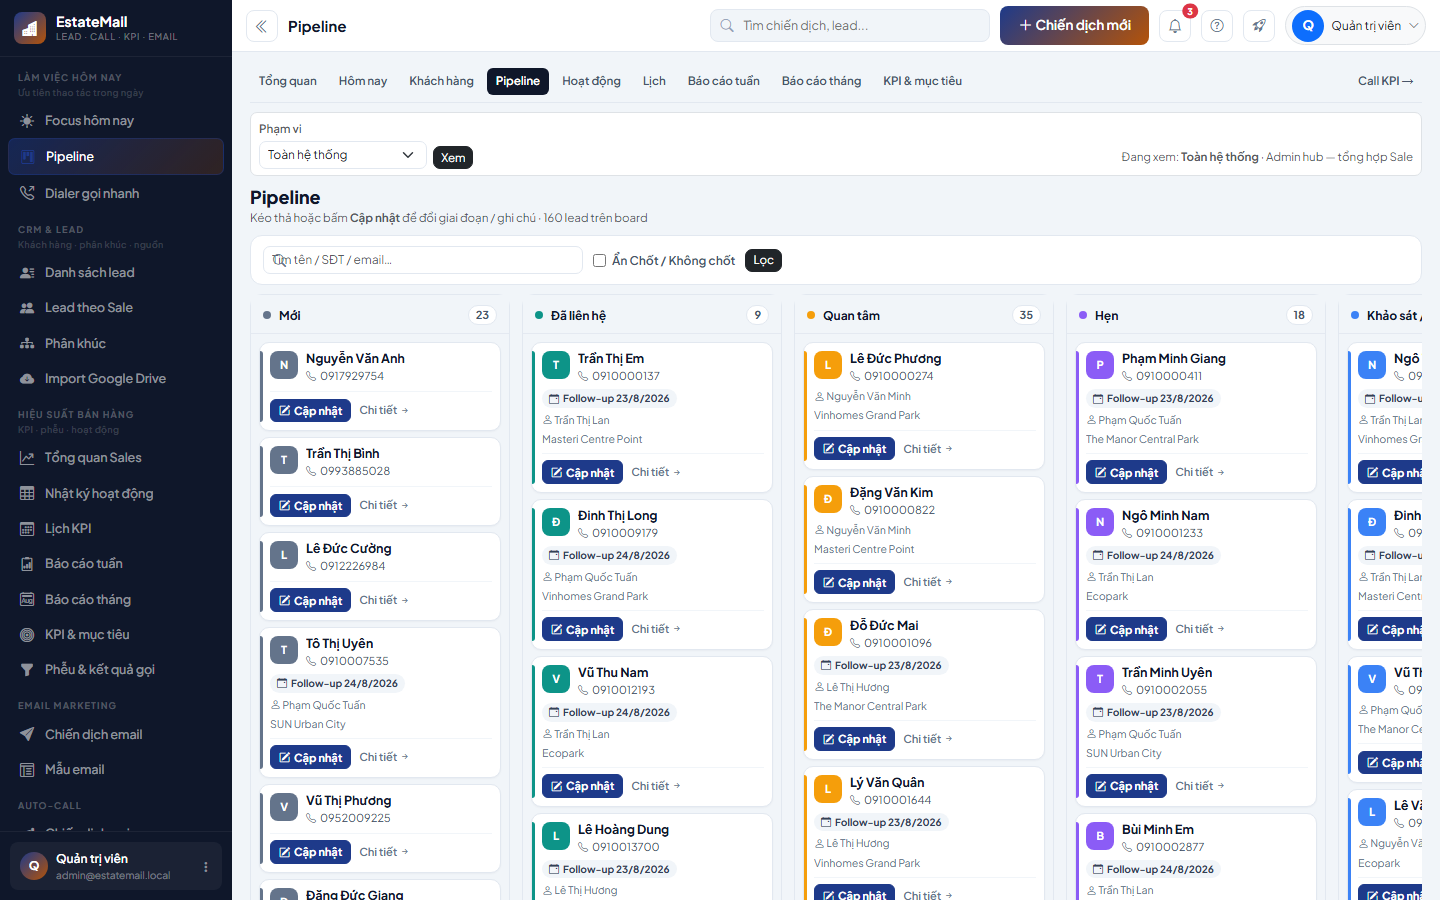Select the active Pipeline tab
1440x900 pixels.
(518, 81)
